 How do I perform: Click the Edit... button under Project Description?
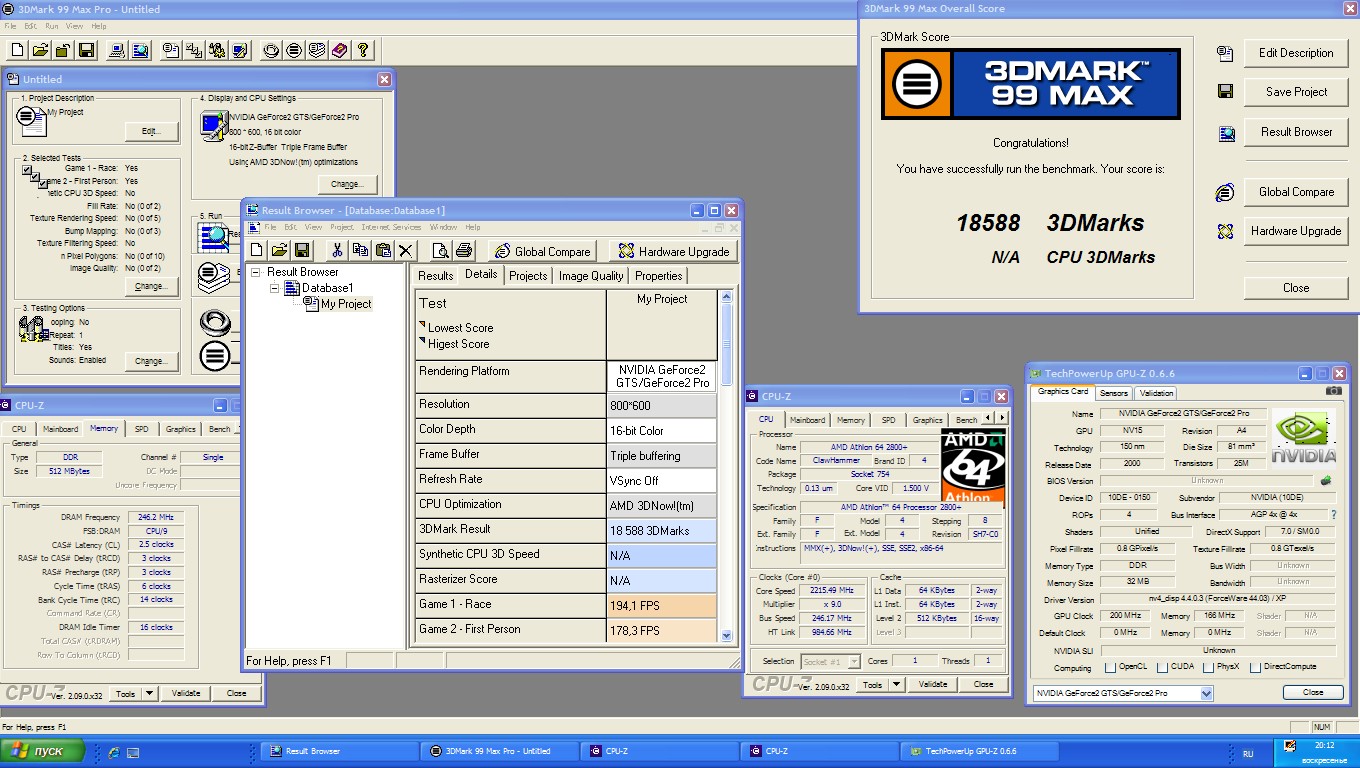[x=151, y=131]
